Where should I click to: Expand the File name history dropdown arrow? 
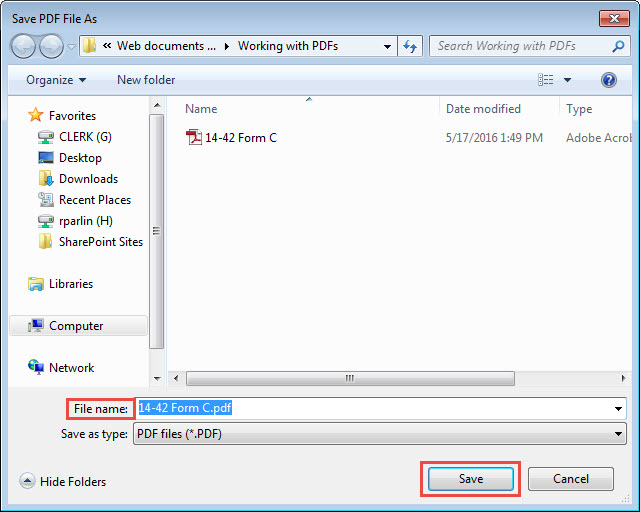pos(618,408)
